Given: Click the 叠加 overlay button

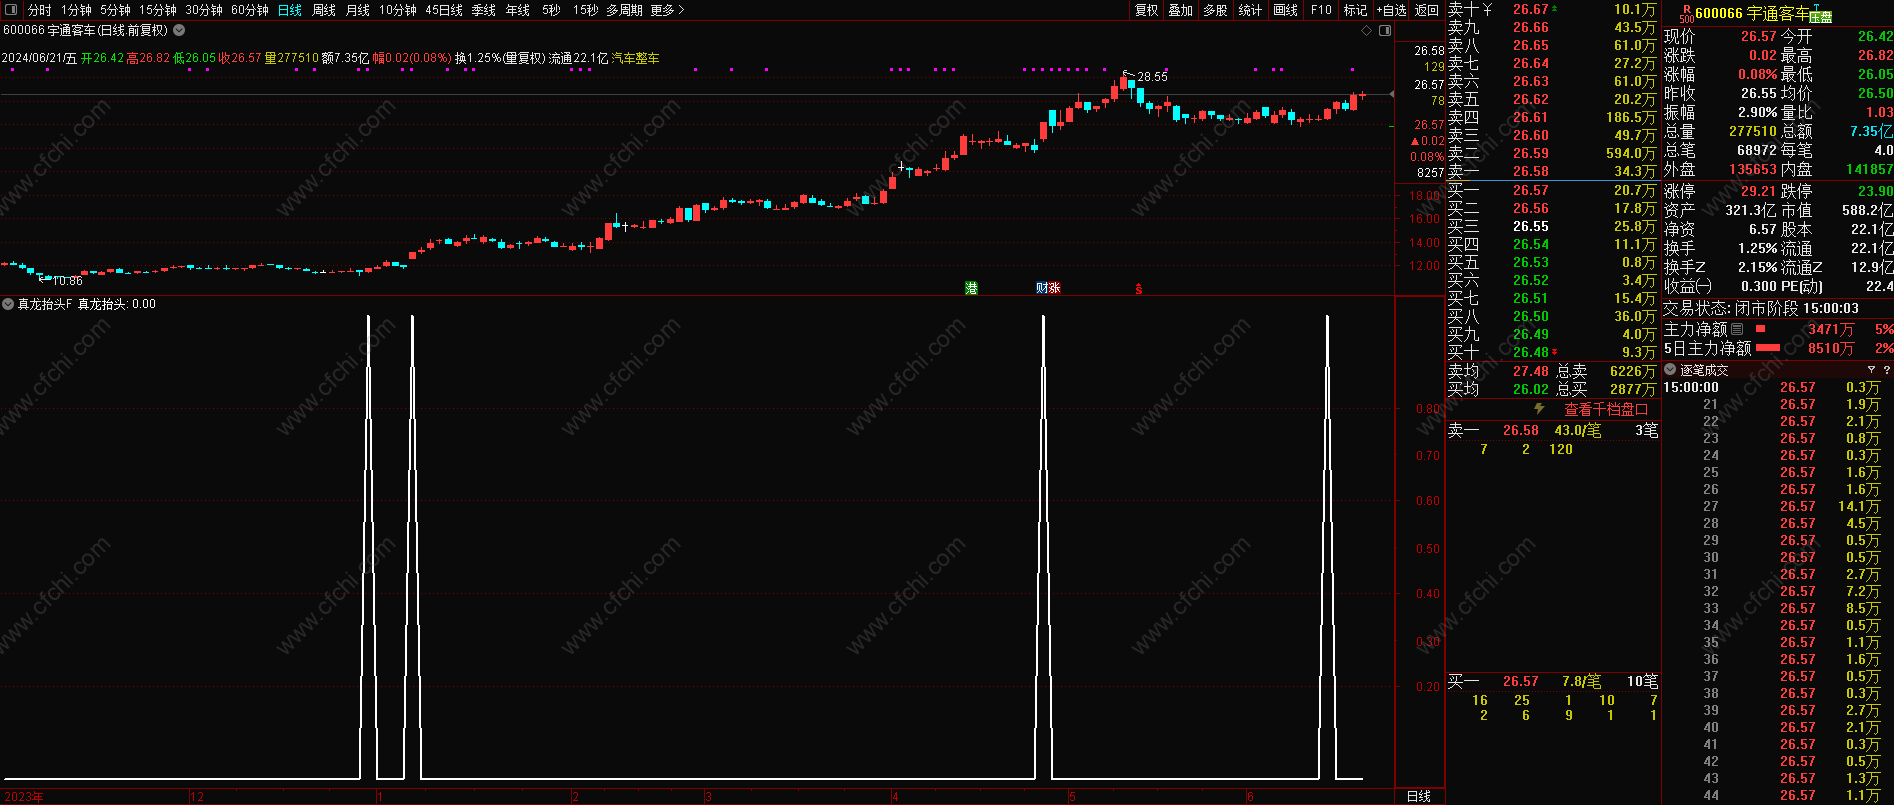Looking at the screenshot, I should pos(1181,10).
